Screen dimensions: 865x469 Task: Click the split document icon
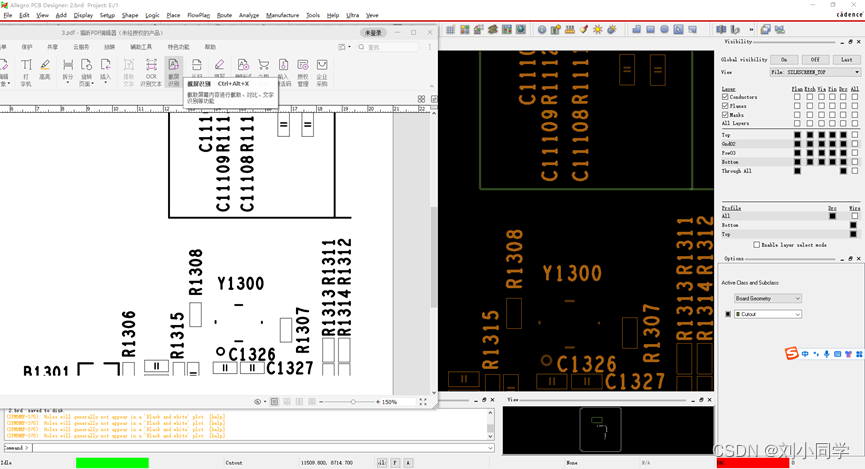(x=68, y=67)
